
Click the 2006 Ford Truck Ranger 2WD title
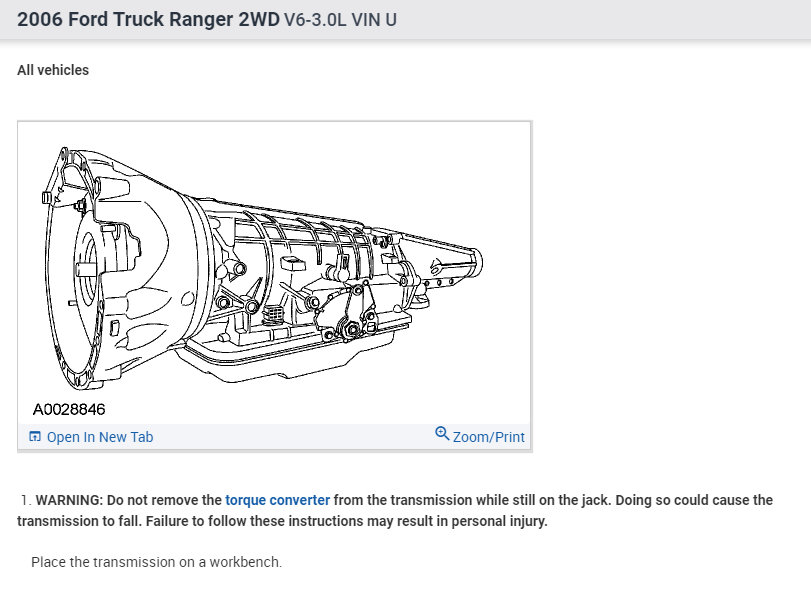148,19
